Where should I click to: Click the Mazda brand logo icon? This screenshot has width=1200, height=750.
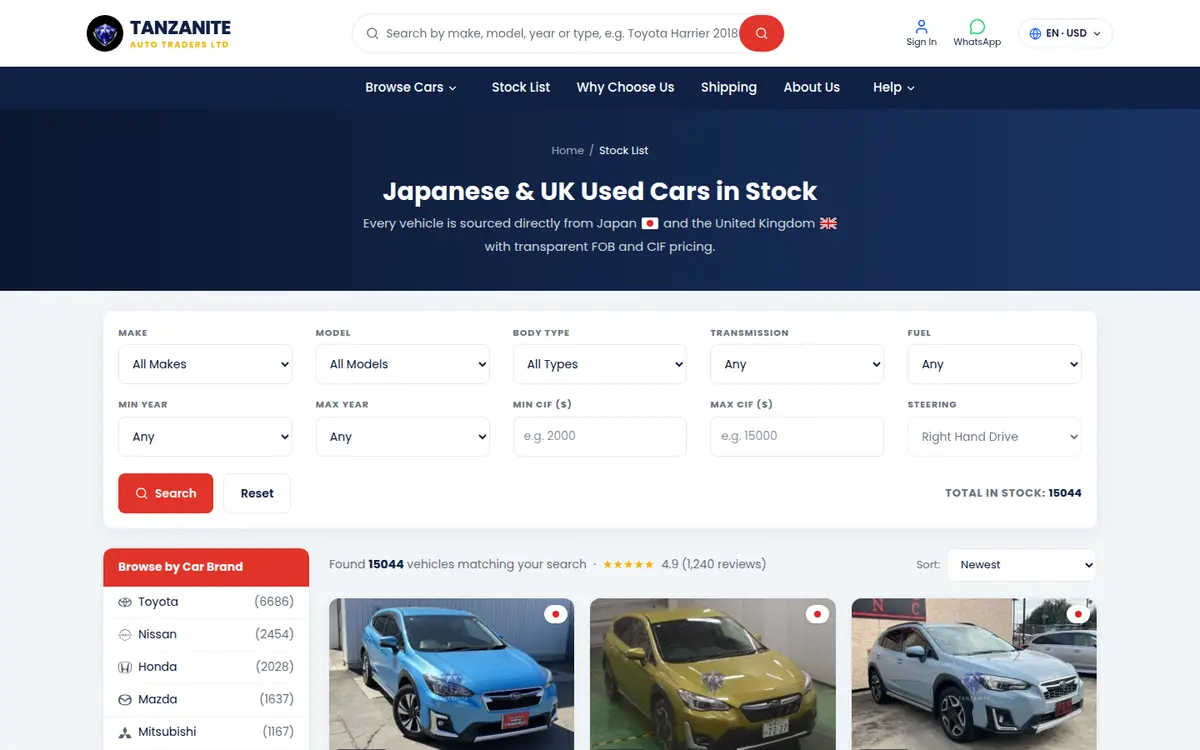pos(125,700)
